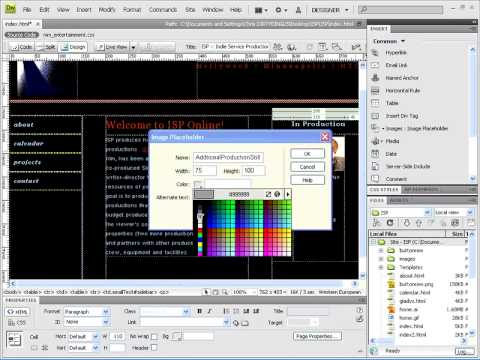Click the Bg color swatch in Properties
Screen dimensions: 480x360
(x=177, y=336)
